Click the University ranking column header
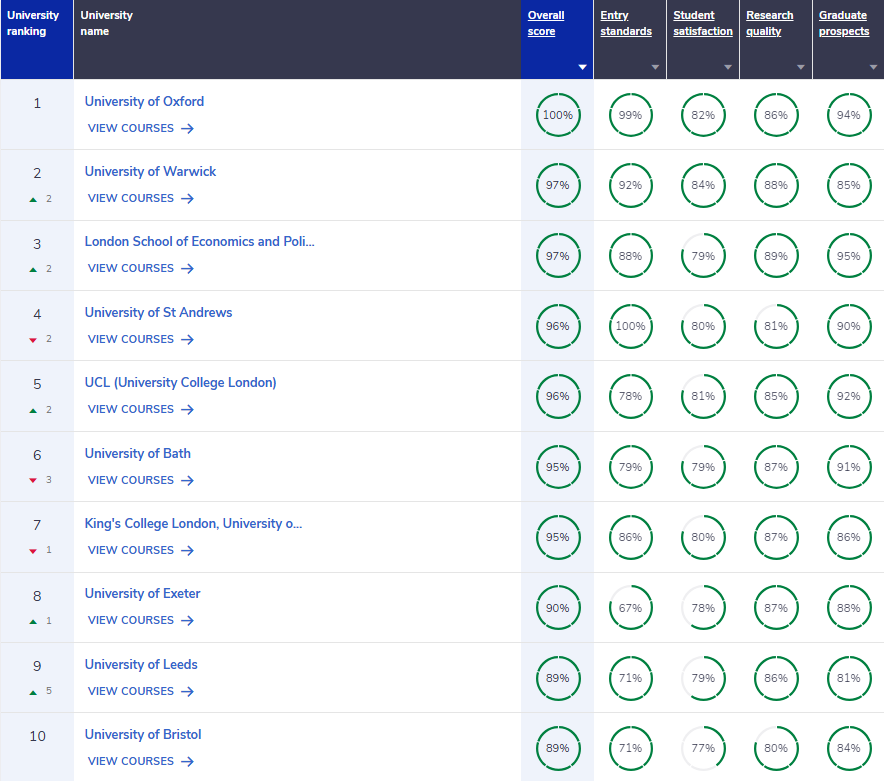This screenshot has height=781, width=884. (37, 39)
